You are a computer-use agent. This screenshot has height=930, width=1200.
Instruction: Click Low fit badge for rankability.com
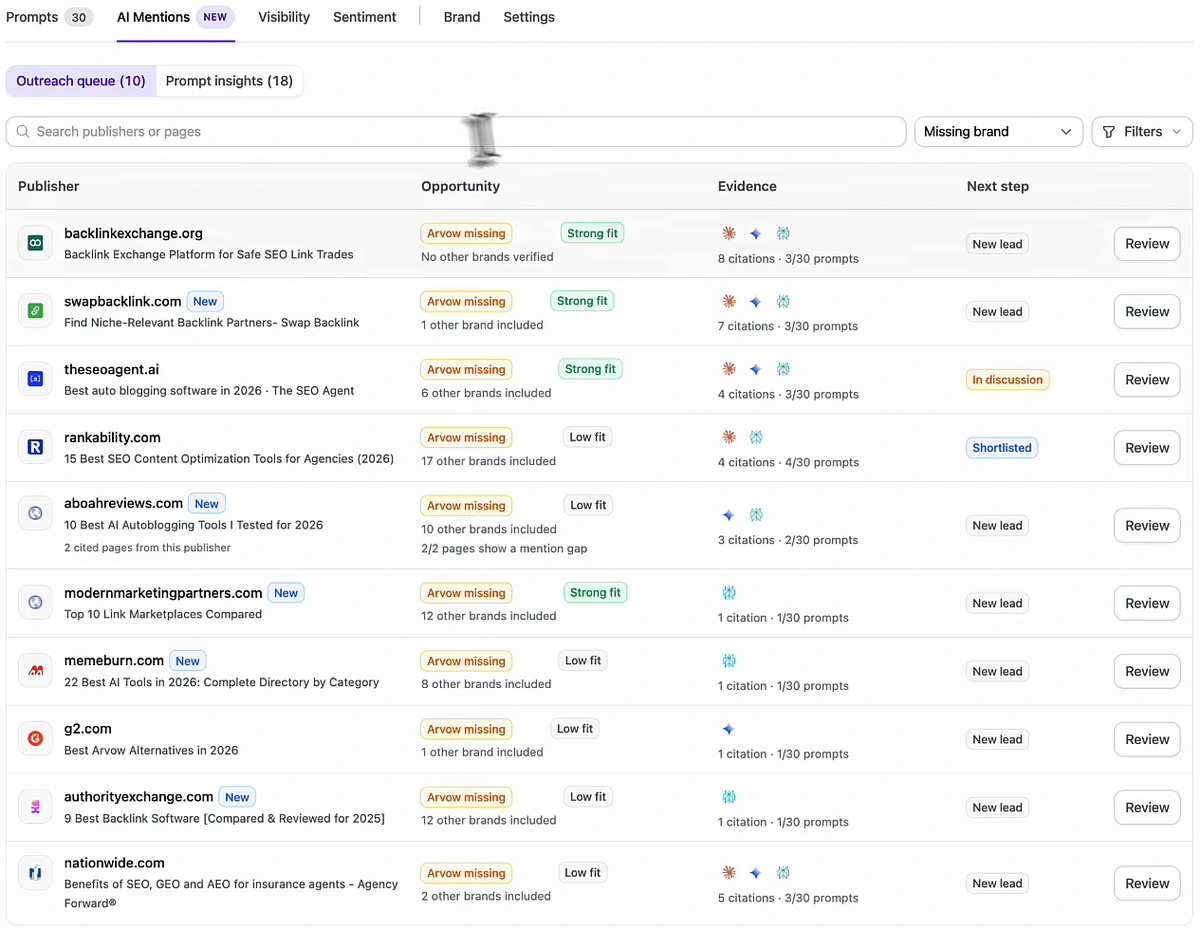pyautogui.click(x=587, y=437)
